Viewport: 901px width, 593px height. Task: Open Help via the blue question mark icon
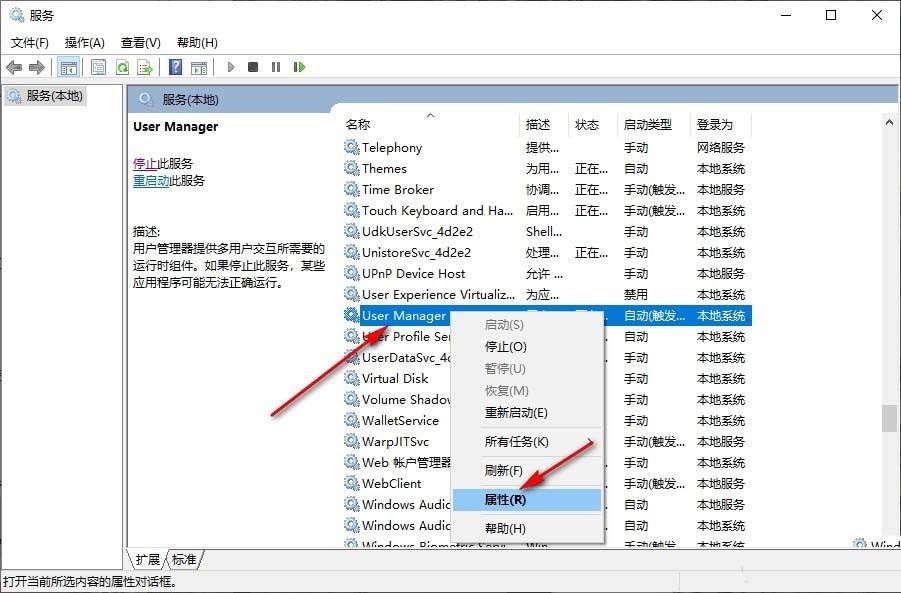[175, 67]
